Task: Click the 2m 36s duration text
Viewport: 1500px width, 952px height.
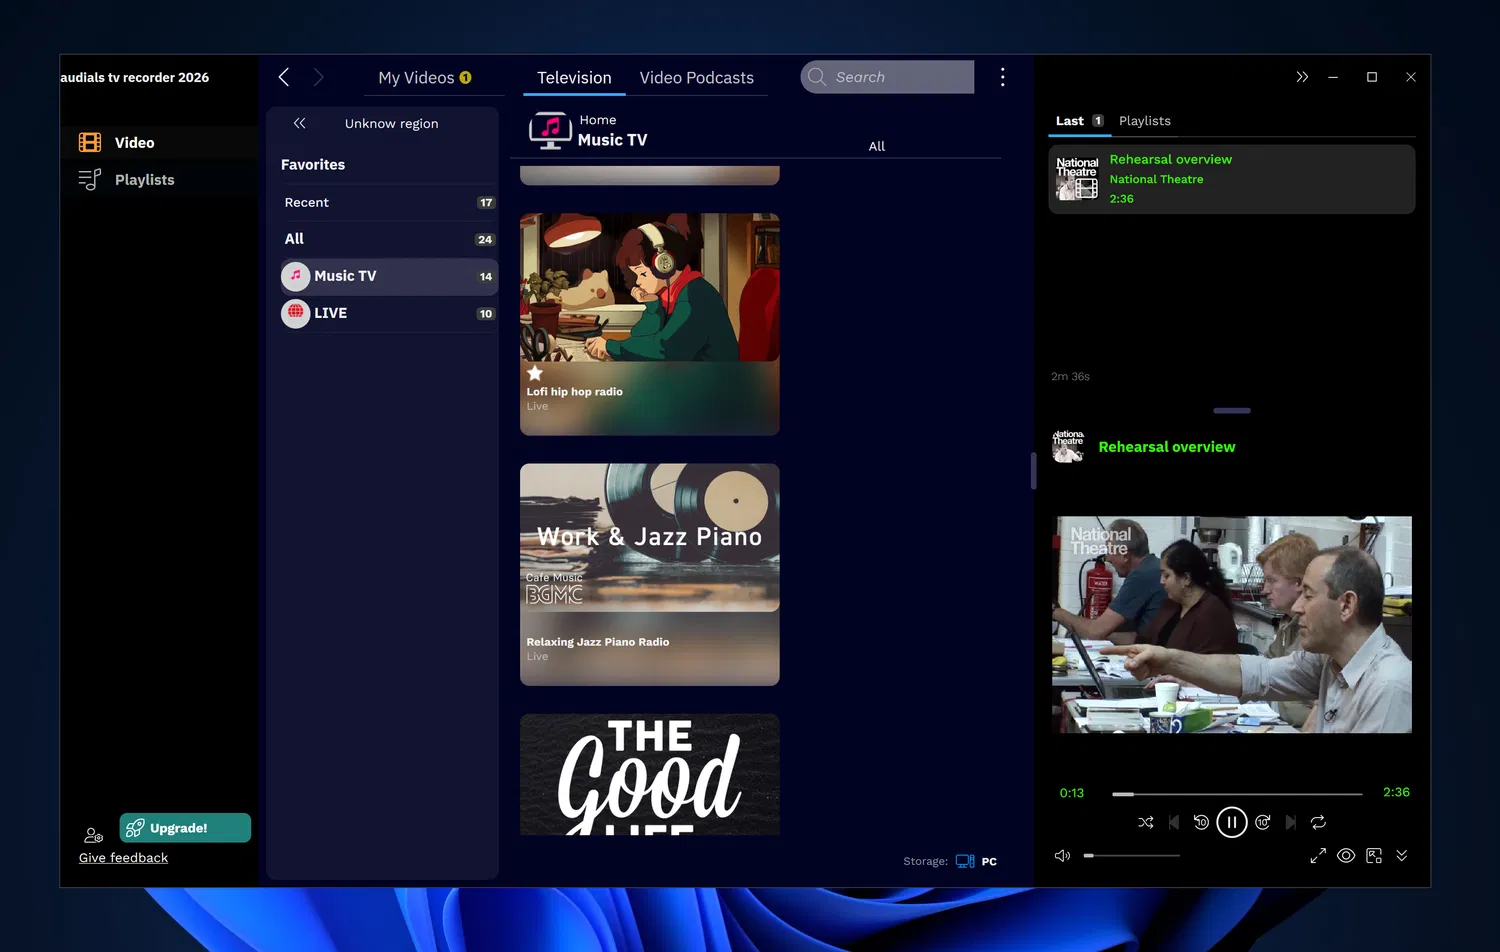Action: point(1070,377)
